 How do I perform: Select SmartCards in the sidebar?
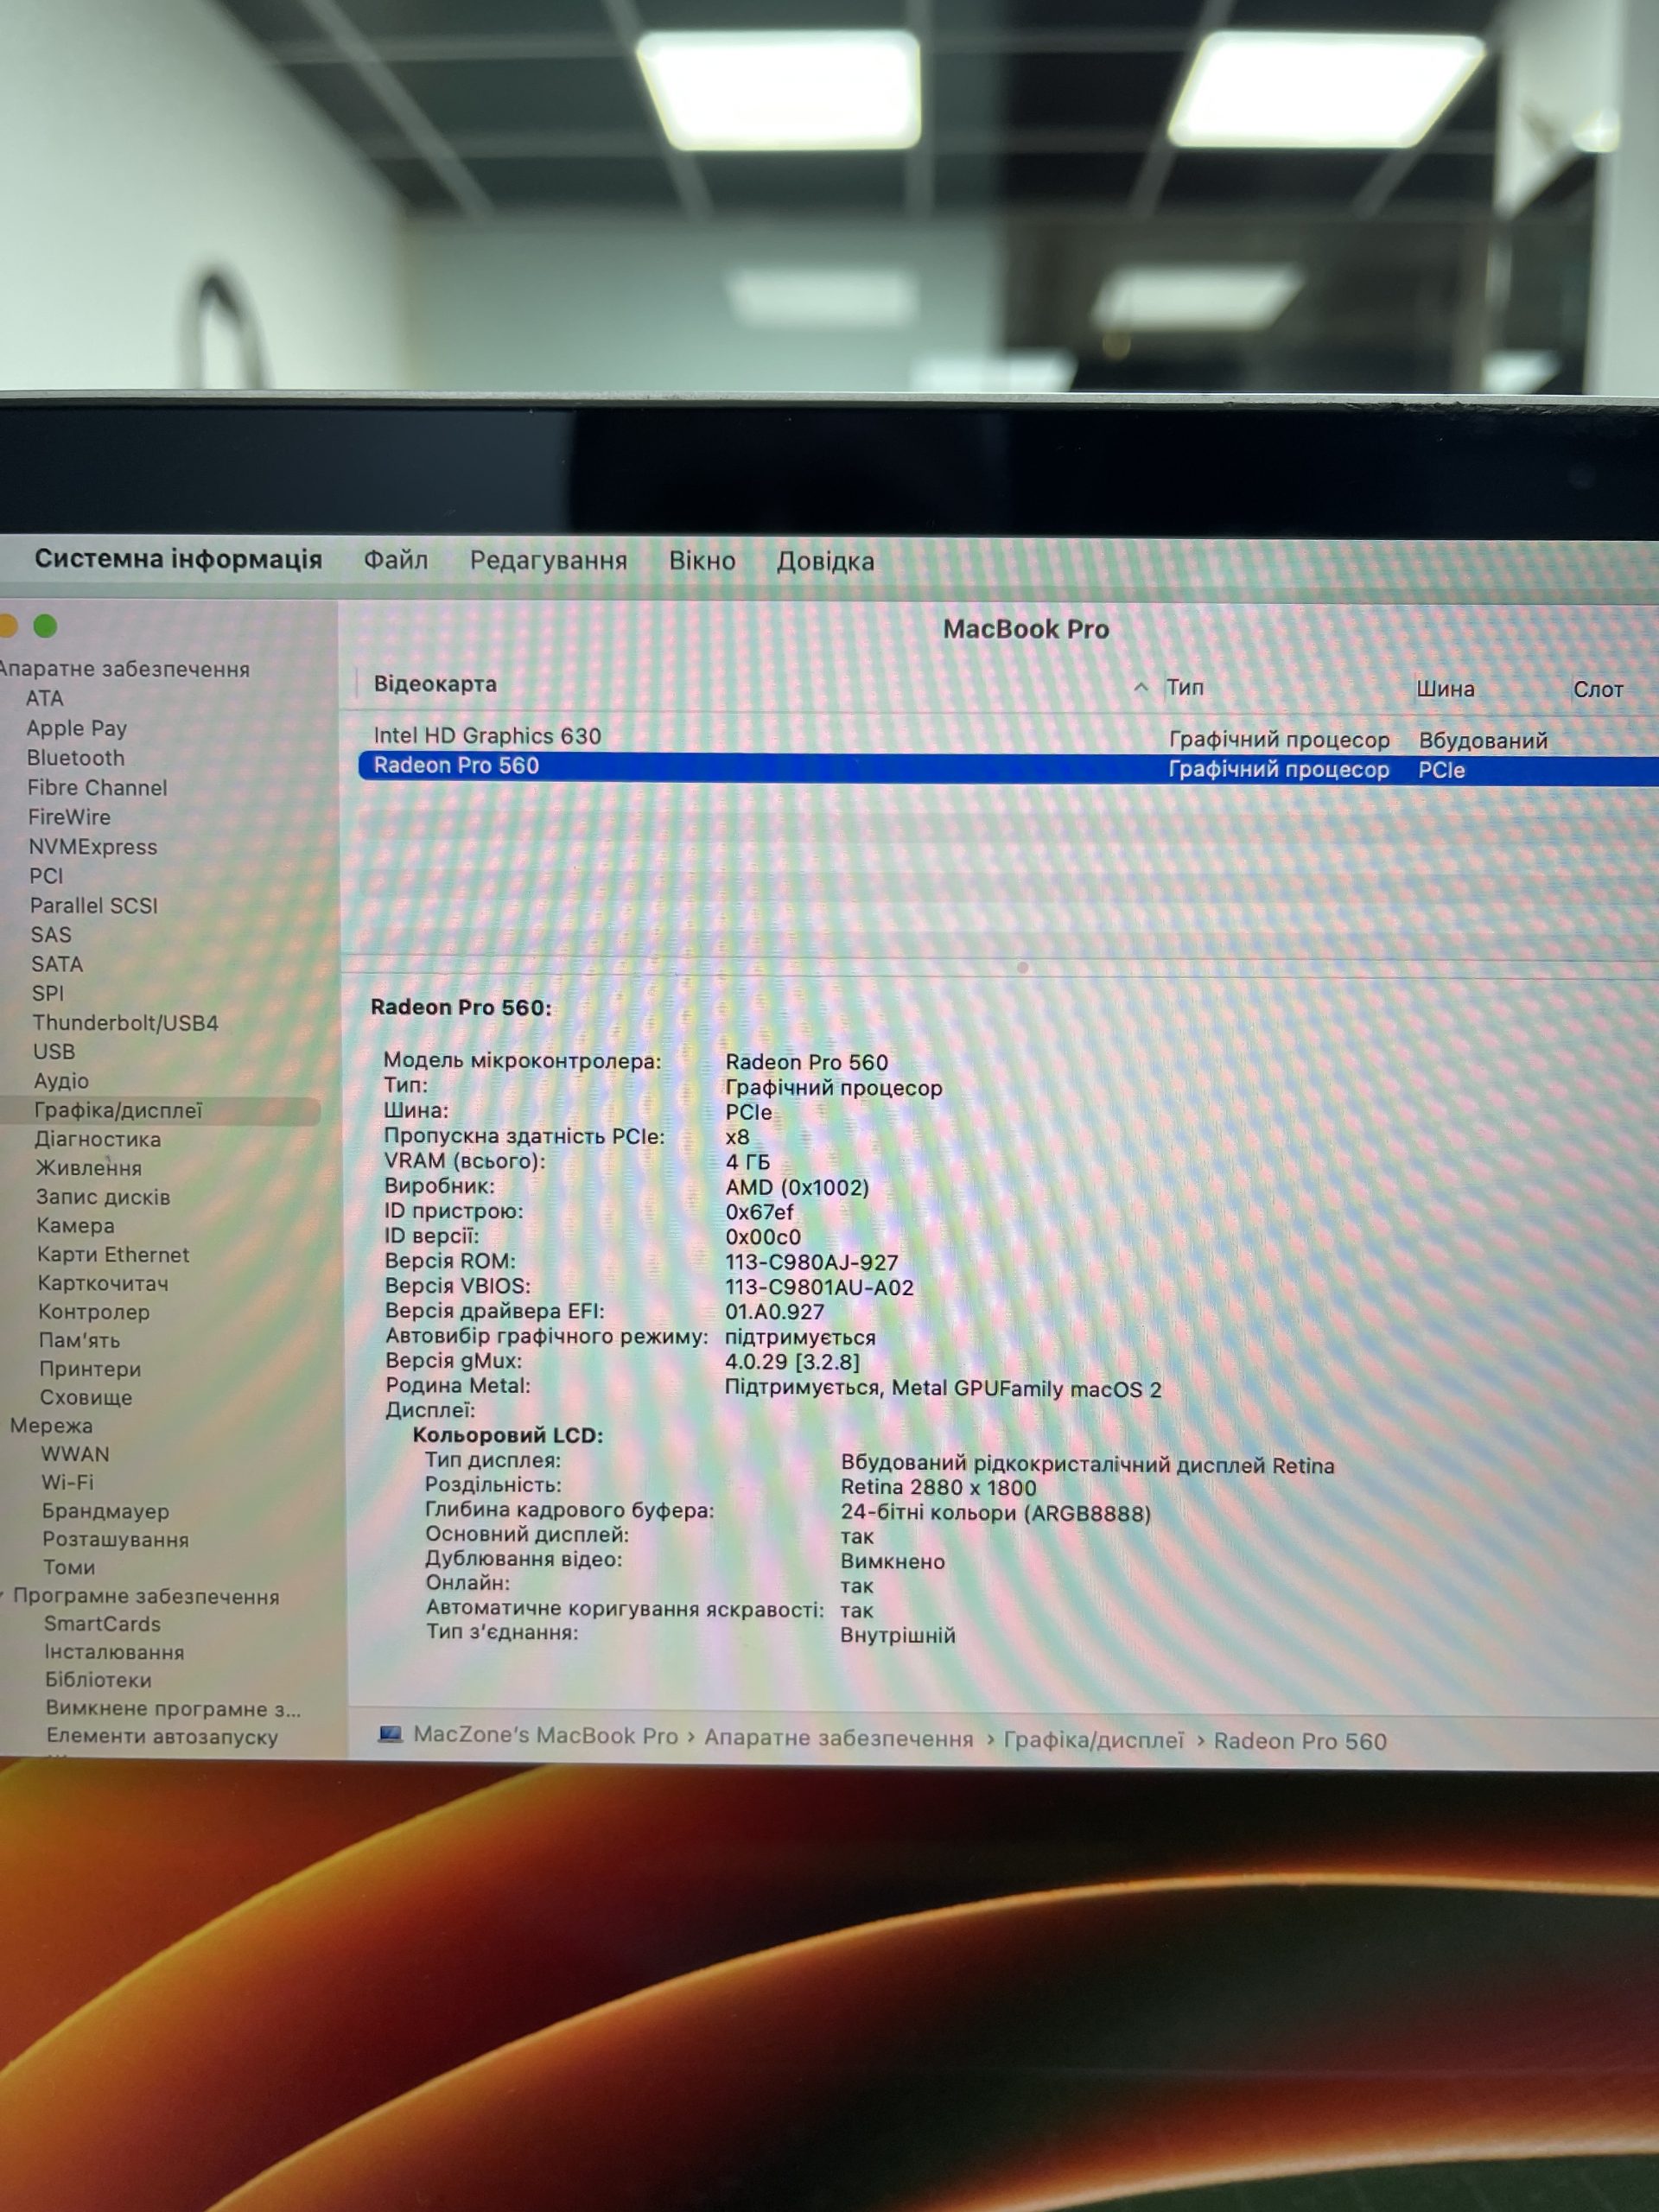pyautogui.click(x=102, y=1624)
